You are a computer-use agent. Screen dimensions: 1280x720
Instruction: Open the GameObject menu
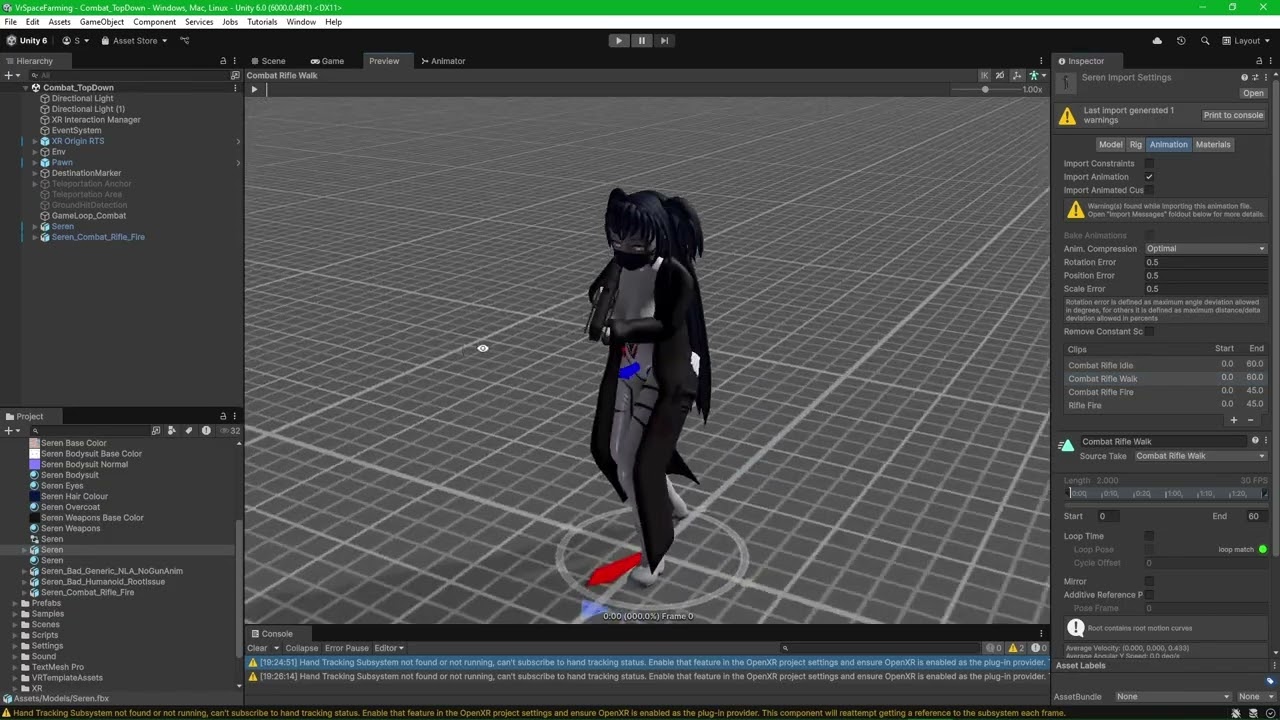coord(102,22)
